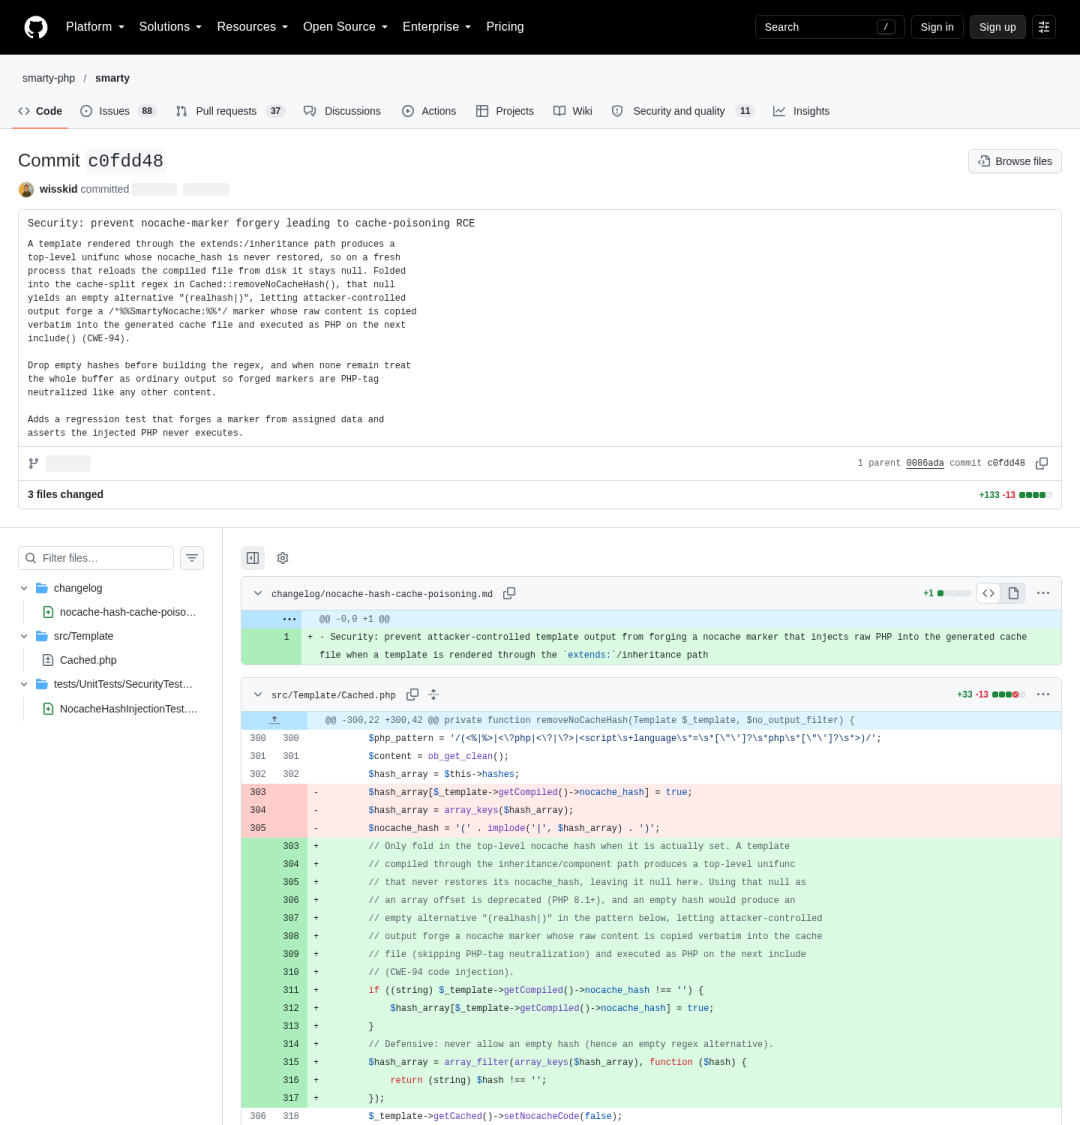Open the GitHub homepage logo

click(36, 27)
